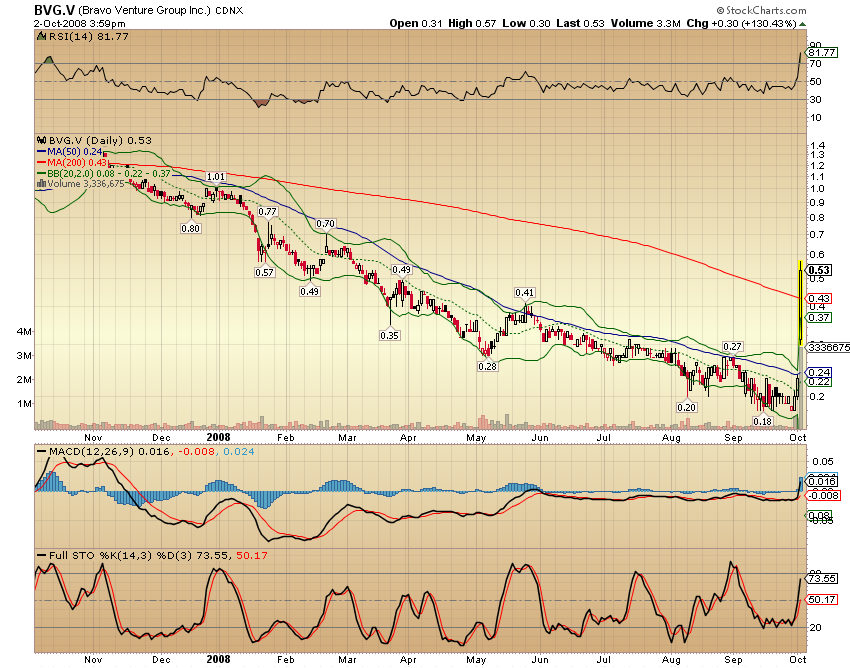Click the 'Low 0.30' value
This screenshot has width=850, height=668.
[526, 23]
